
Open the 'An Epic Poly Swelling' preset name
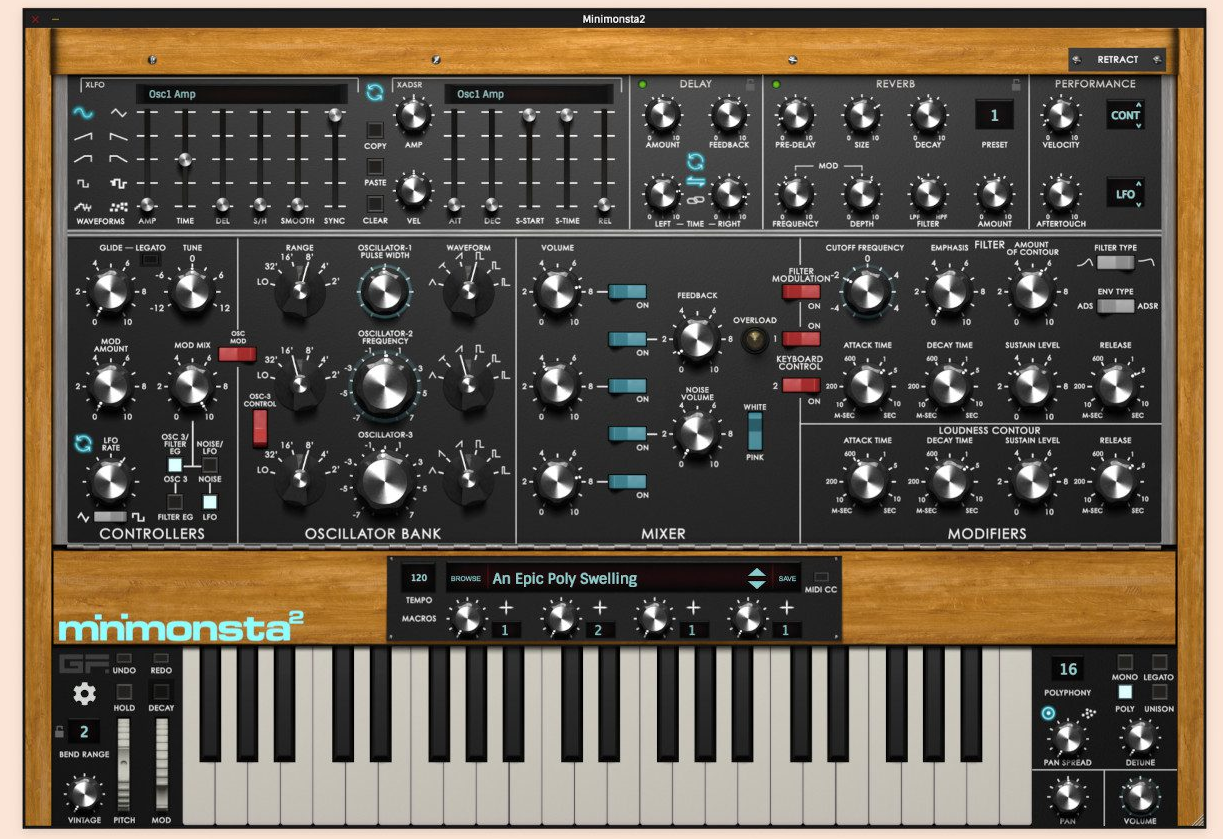click(565, 578)
